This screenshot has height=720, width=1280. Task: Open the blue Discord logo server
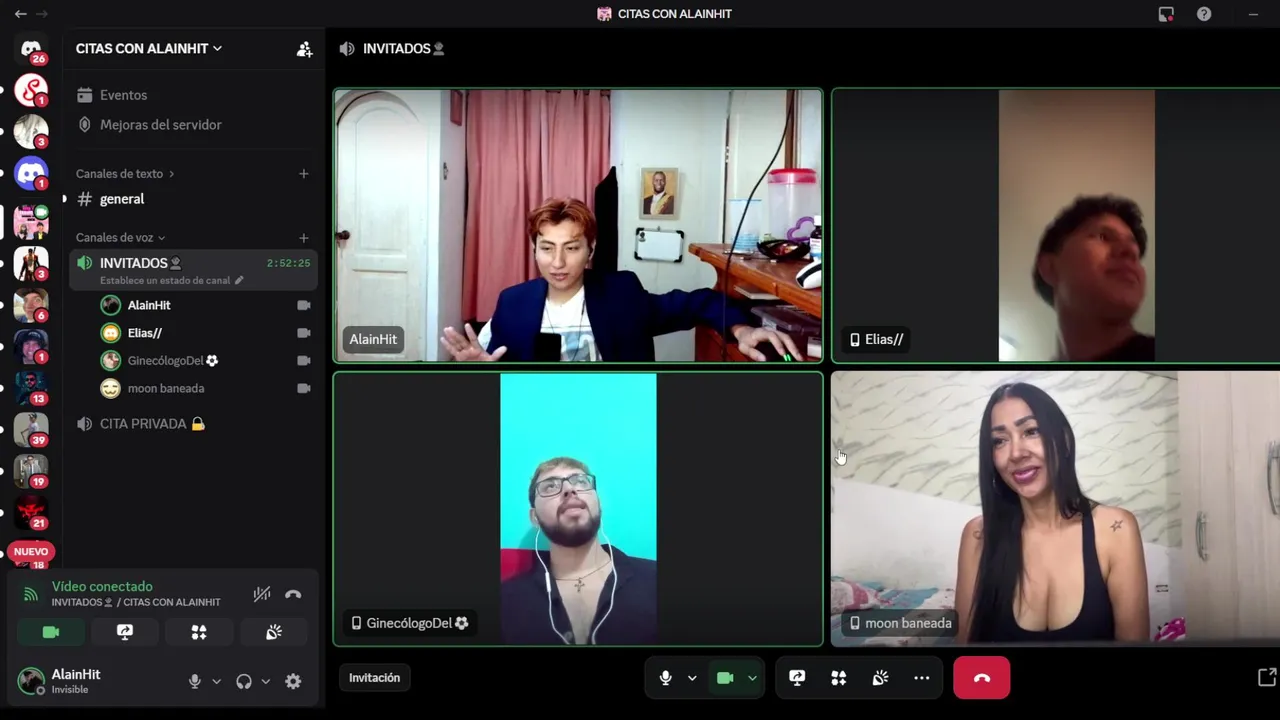(31, 173)
